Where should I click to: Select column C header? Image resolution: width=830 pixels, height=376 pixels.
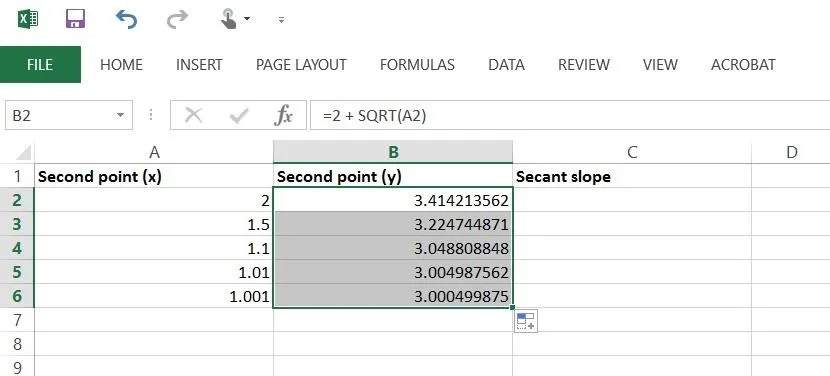[x=632, y=153]
